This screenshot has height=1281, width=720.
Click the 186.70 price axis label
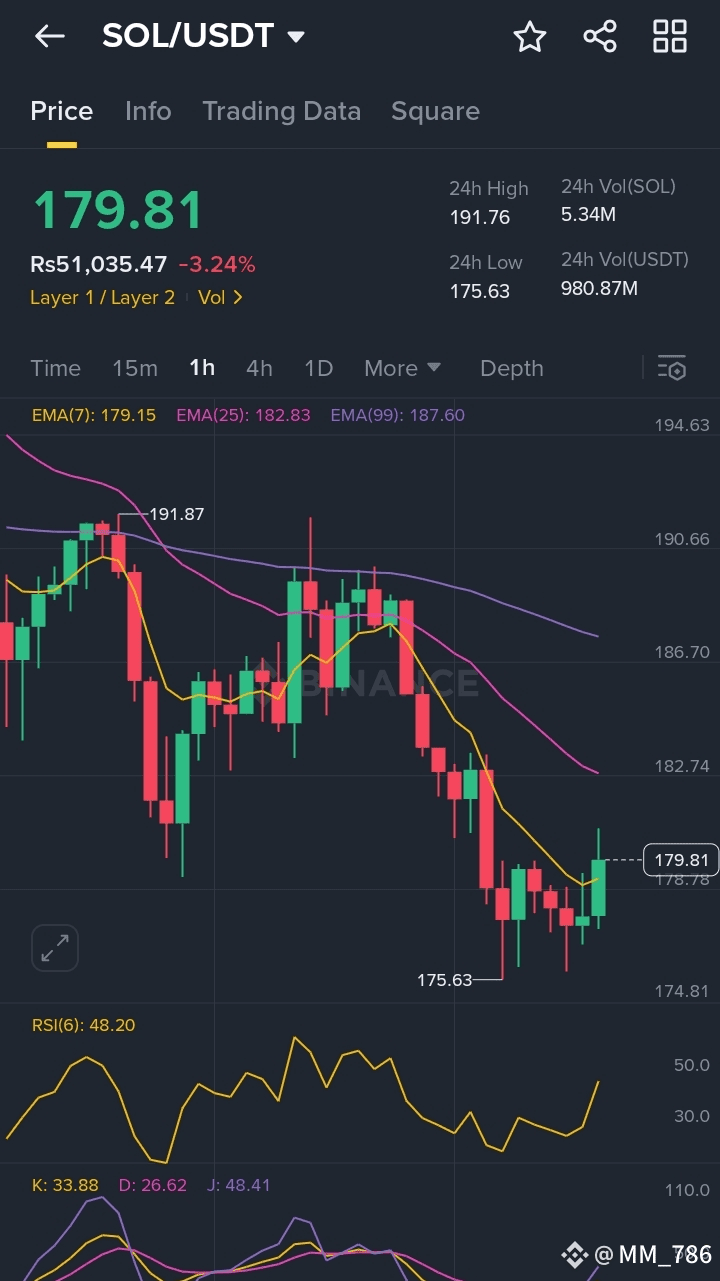coord(682,652)
